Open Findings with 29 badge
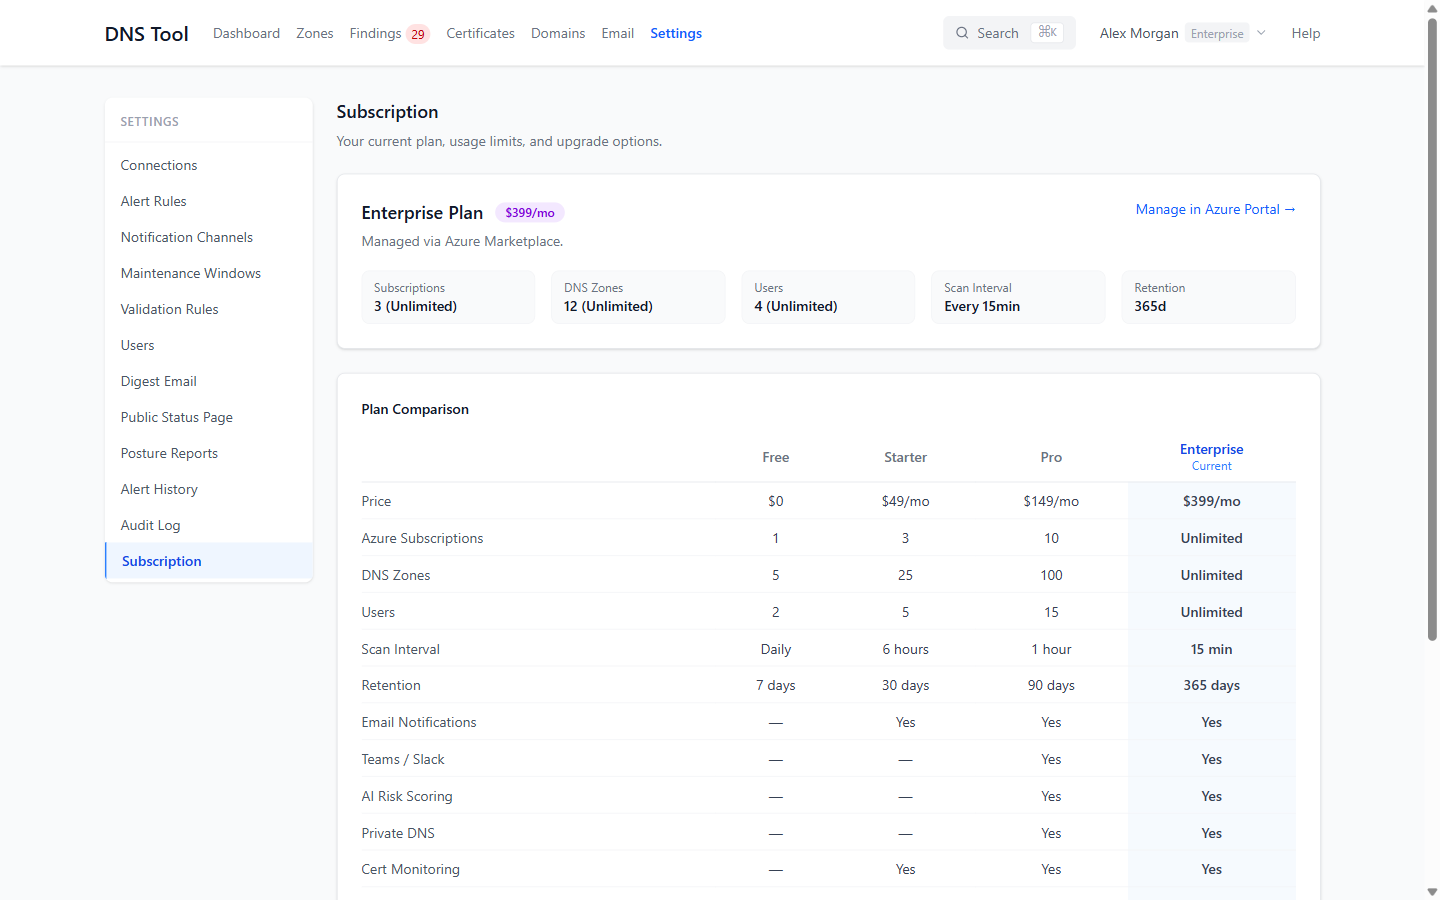 (389, 33)
